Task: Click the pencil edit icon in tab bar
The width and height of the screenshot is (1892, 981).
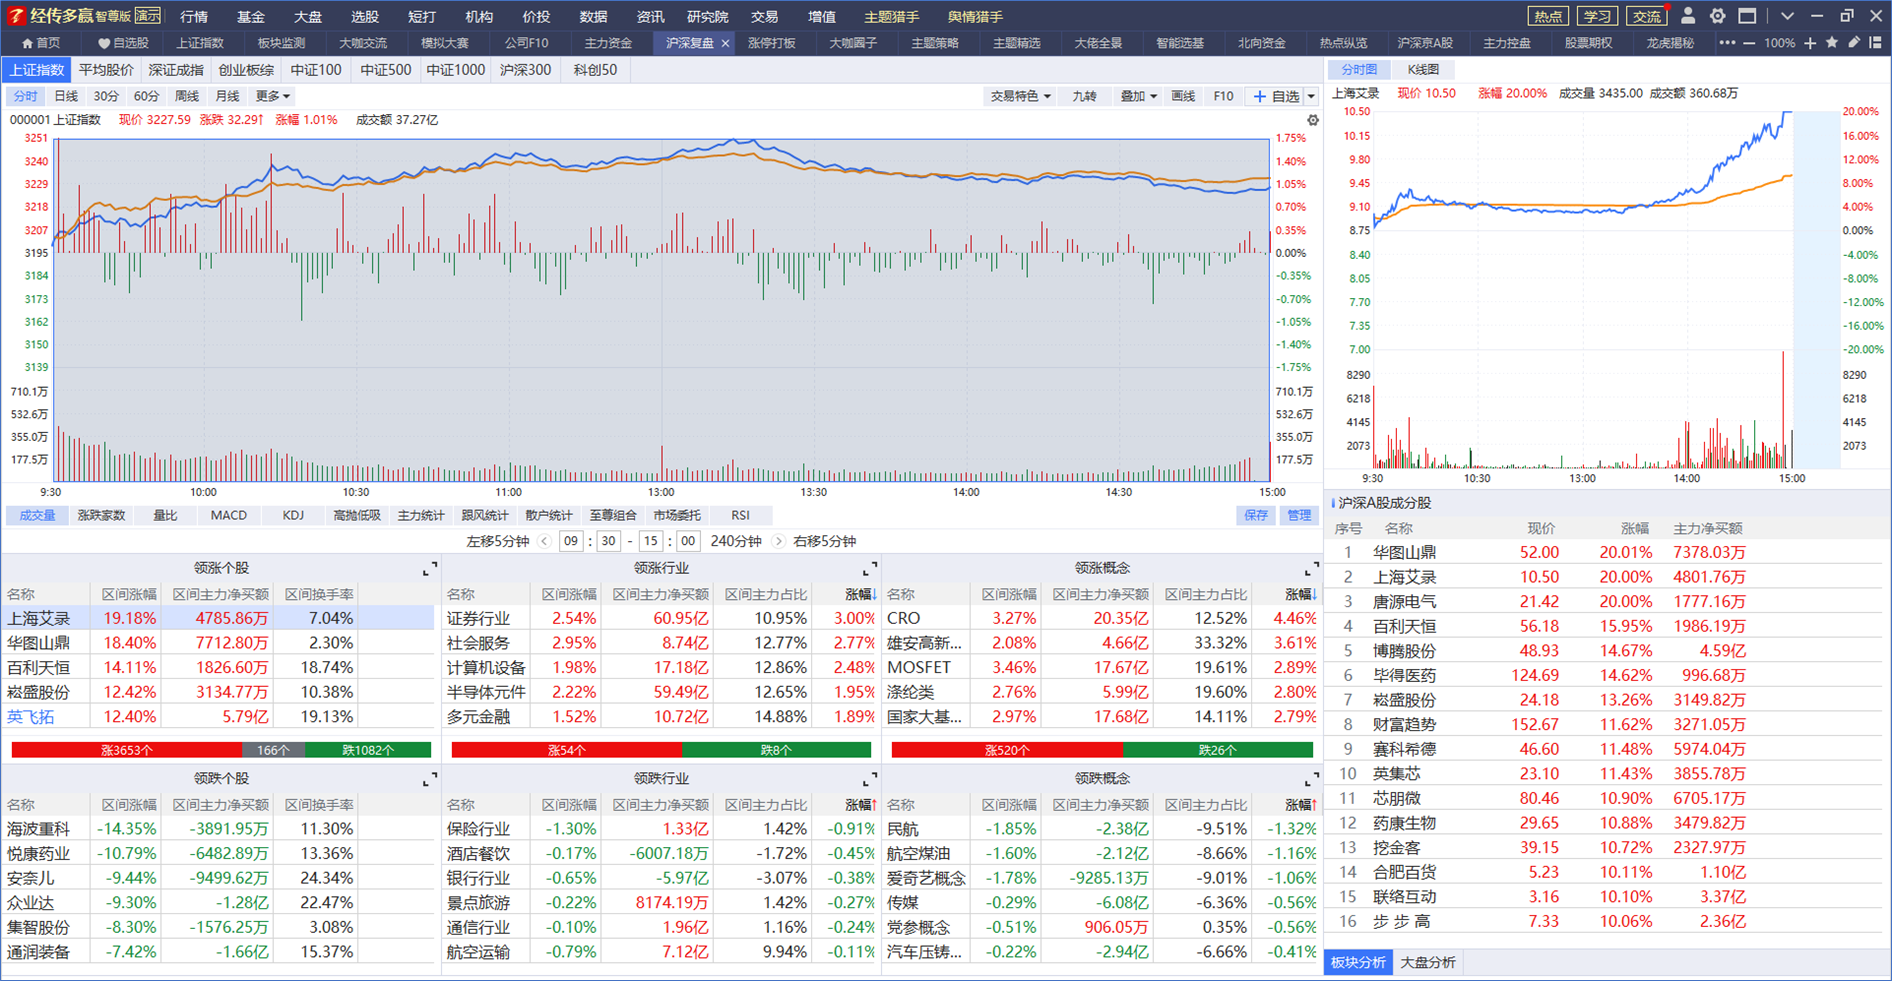Action: click(1854, 43)
